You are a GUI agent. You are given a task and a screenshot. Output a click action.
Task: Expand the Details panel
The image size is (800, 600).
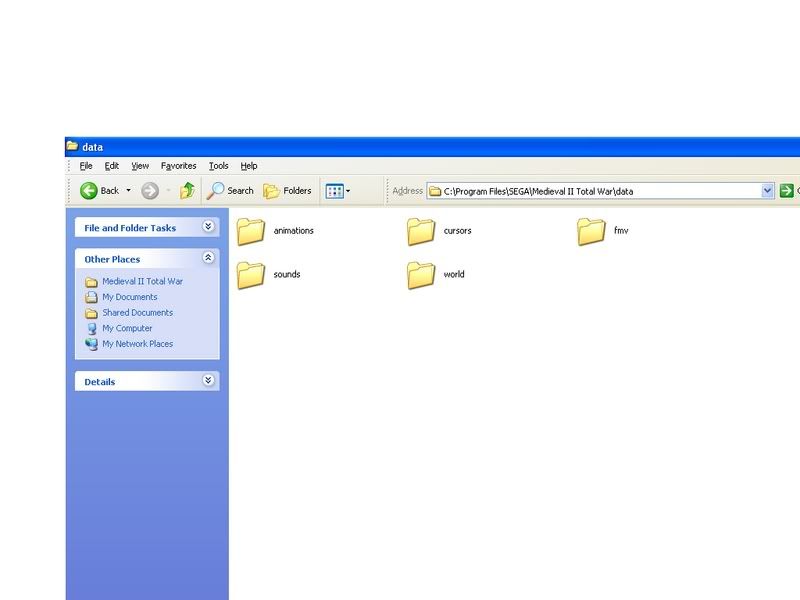click(x=208, y=380)
